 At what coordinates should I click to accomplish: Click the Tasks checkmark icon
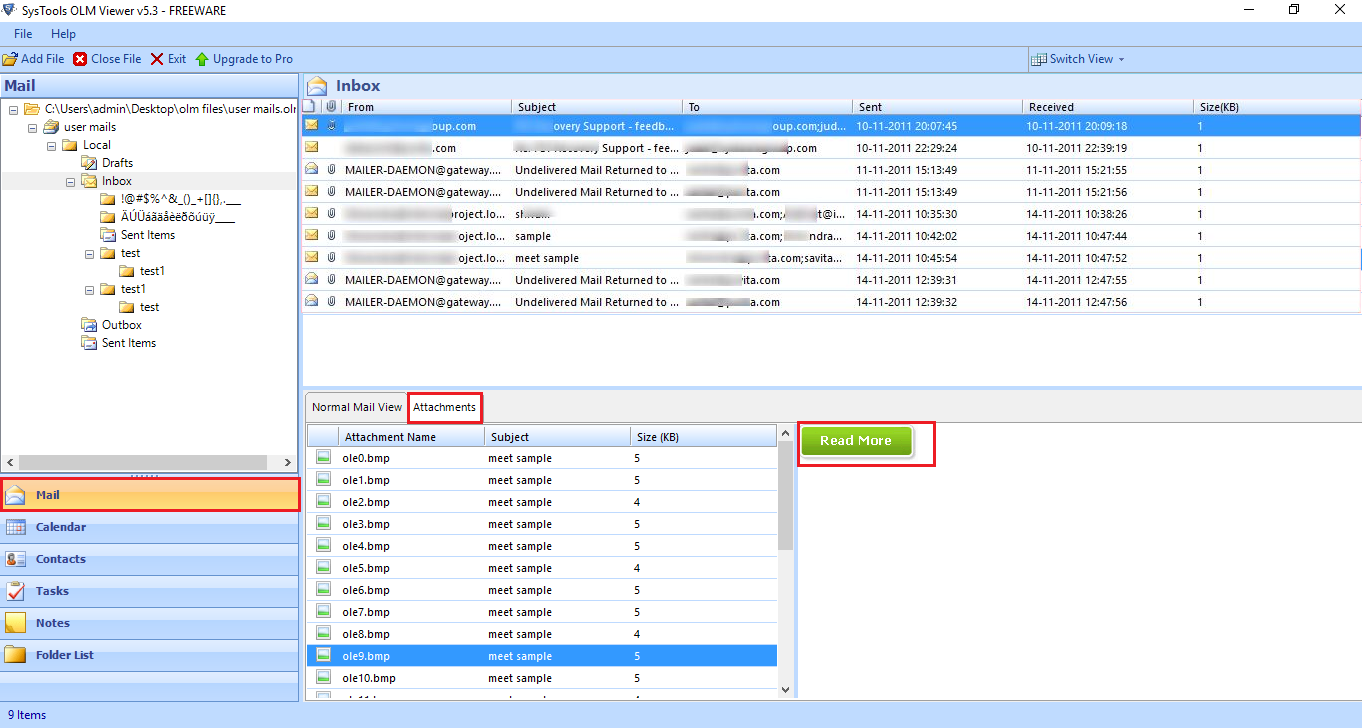pos(16,591)
